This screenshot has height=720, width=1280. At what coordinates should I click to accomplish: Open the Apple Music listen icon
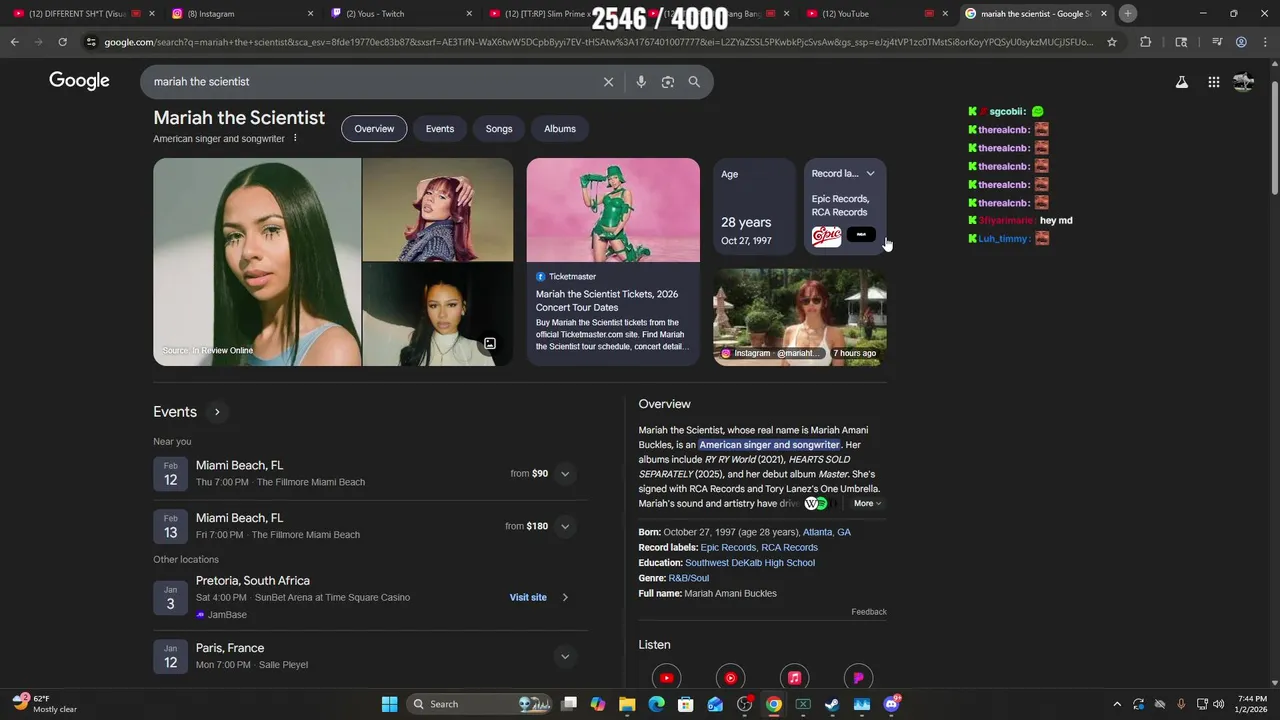coord(794,678)
